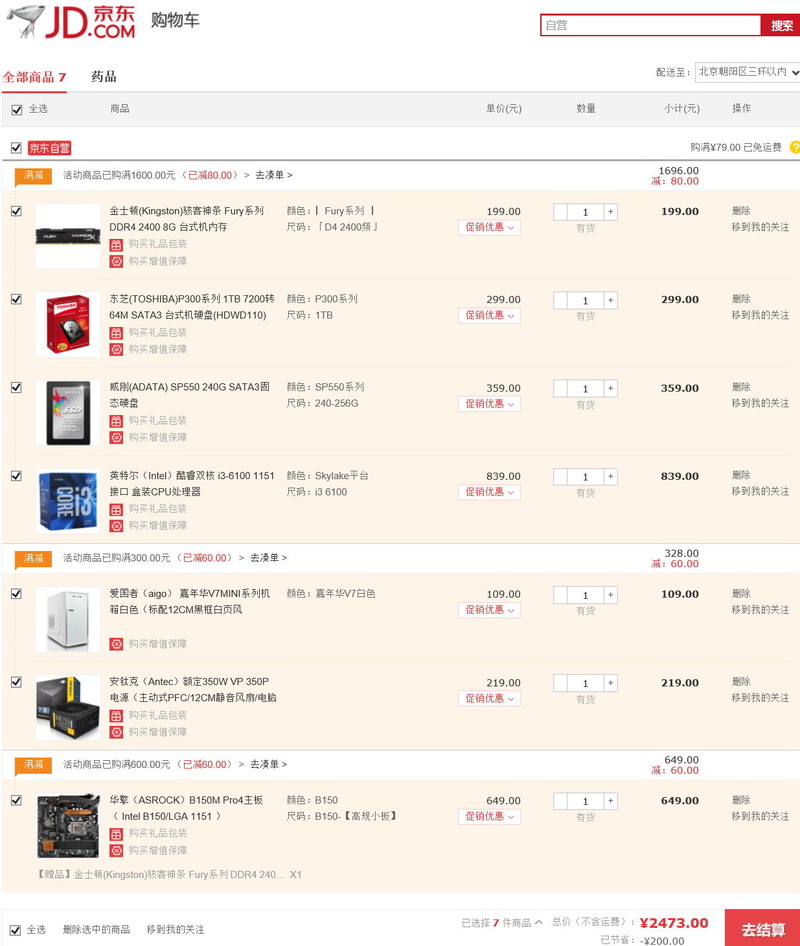This screenshot has height=946, width=800.
Task: Uncheck the ADATA SP550 SSD item
Action: click(x=16, y=387)
